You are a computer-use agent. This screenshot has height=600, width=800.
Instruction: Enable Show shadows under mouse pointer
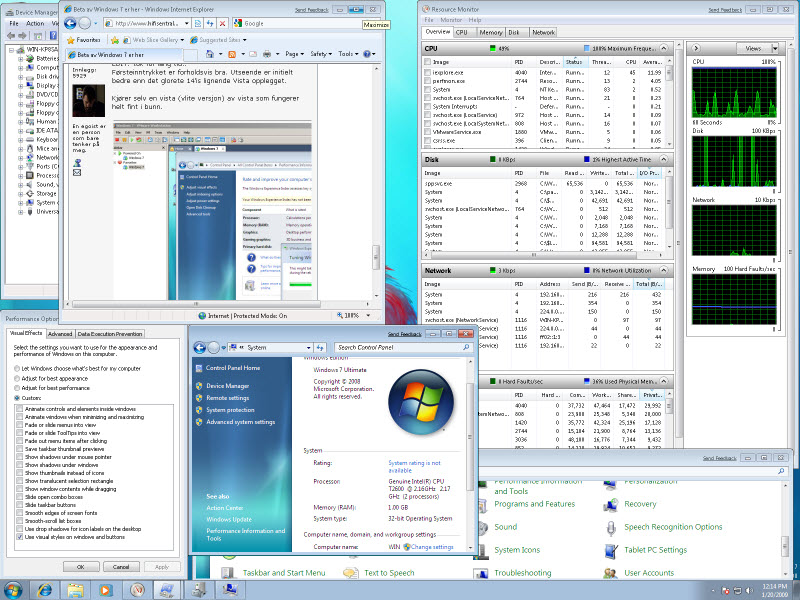point(20,457)
